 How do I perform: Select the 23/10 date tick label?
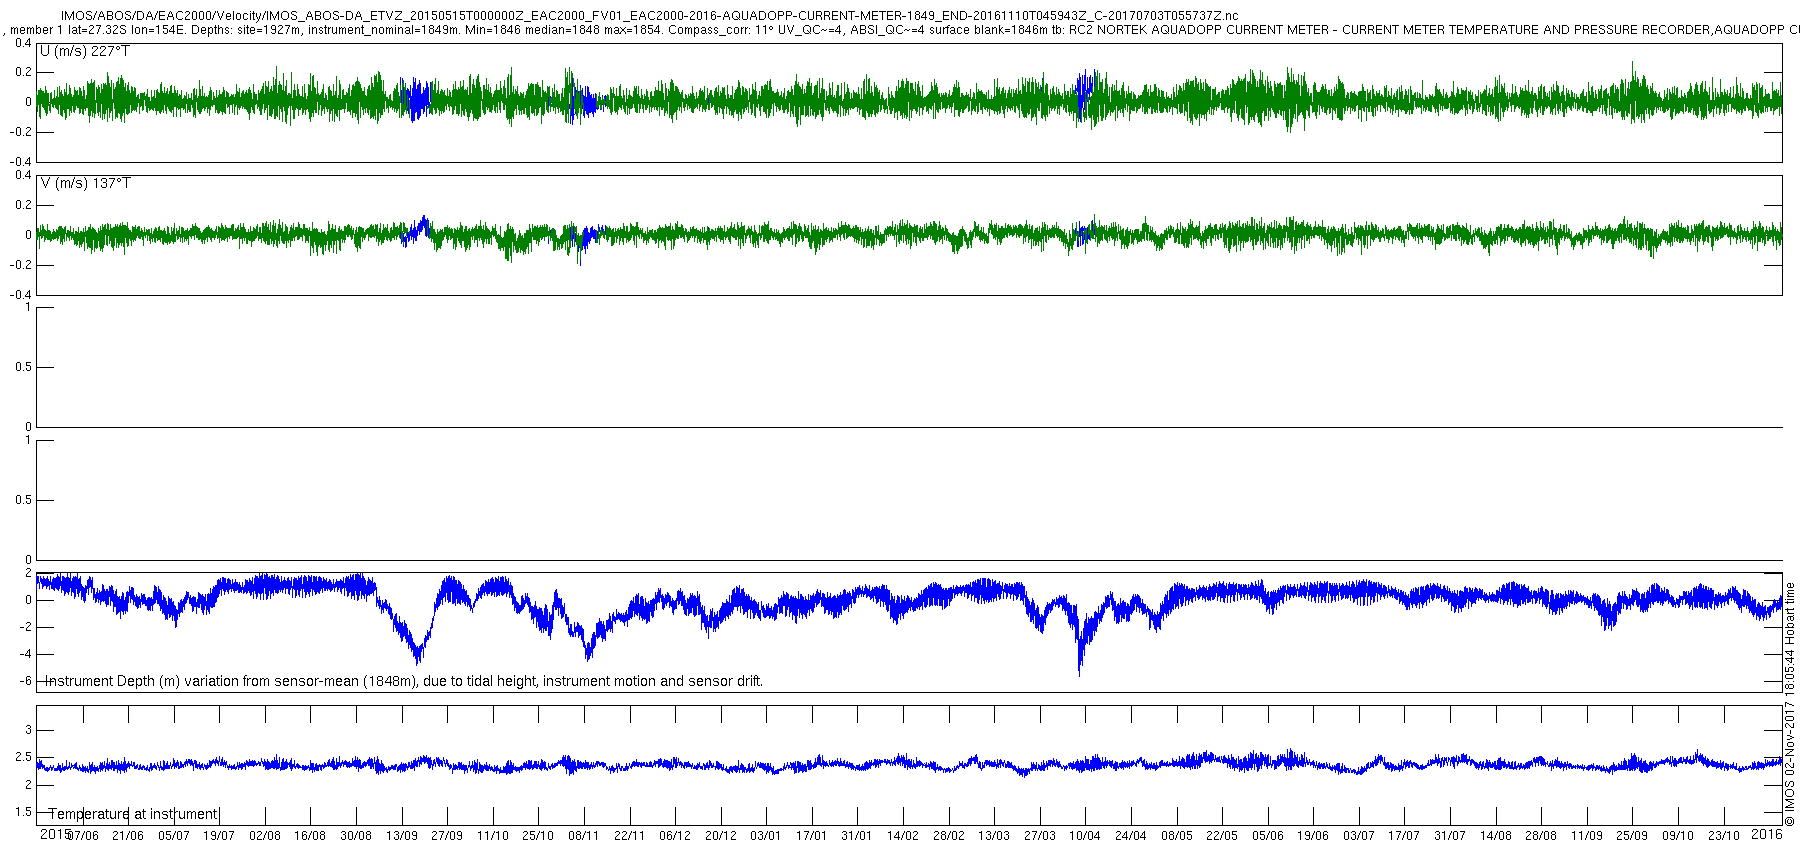tap(1724, 836)
